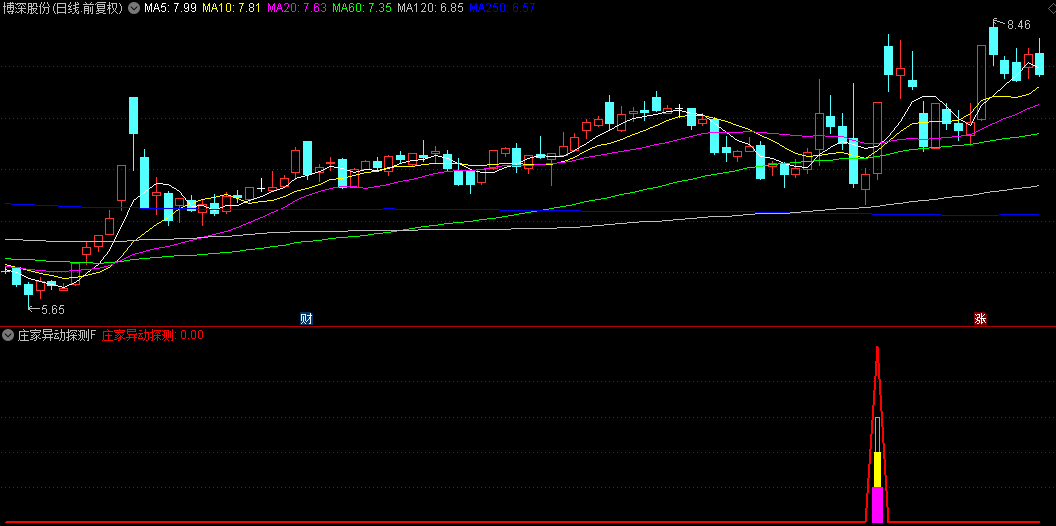Click the magenta bar in indicator spike

pyautogui.click(x=877, y=504)
